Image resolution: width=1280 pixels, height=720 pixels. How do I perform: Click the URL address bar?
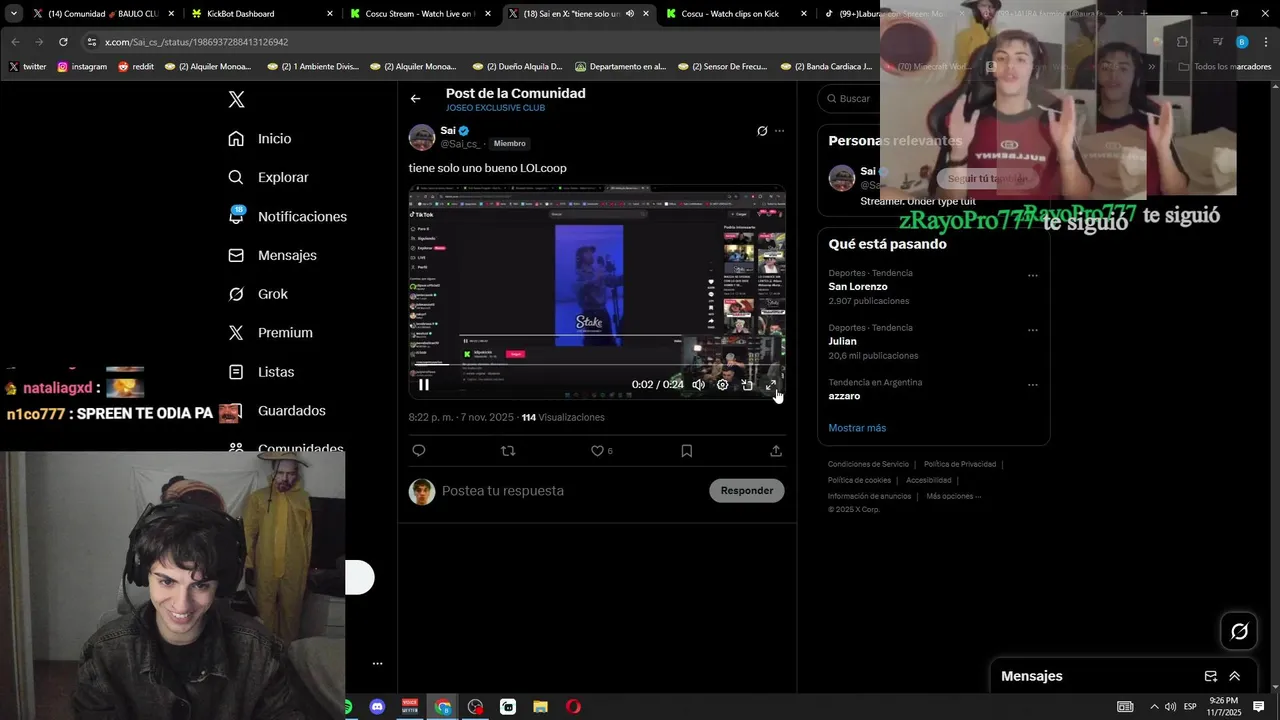click(x=480, y=42)
